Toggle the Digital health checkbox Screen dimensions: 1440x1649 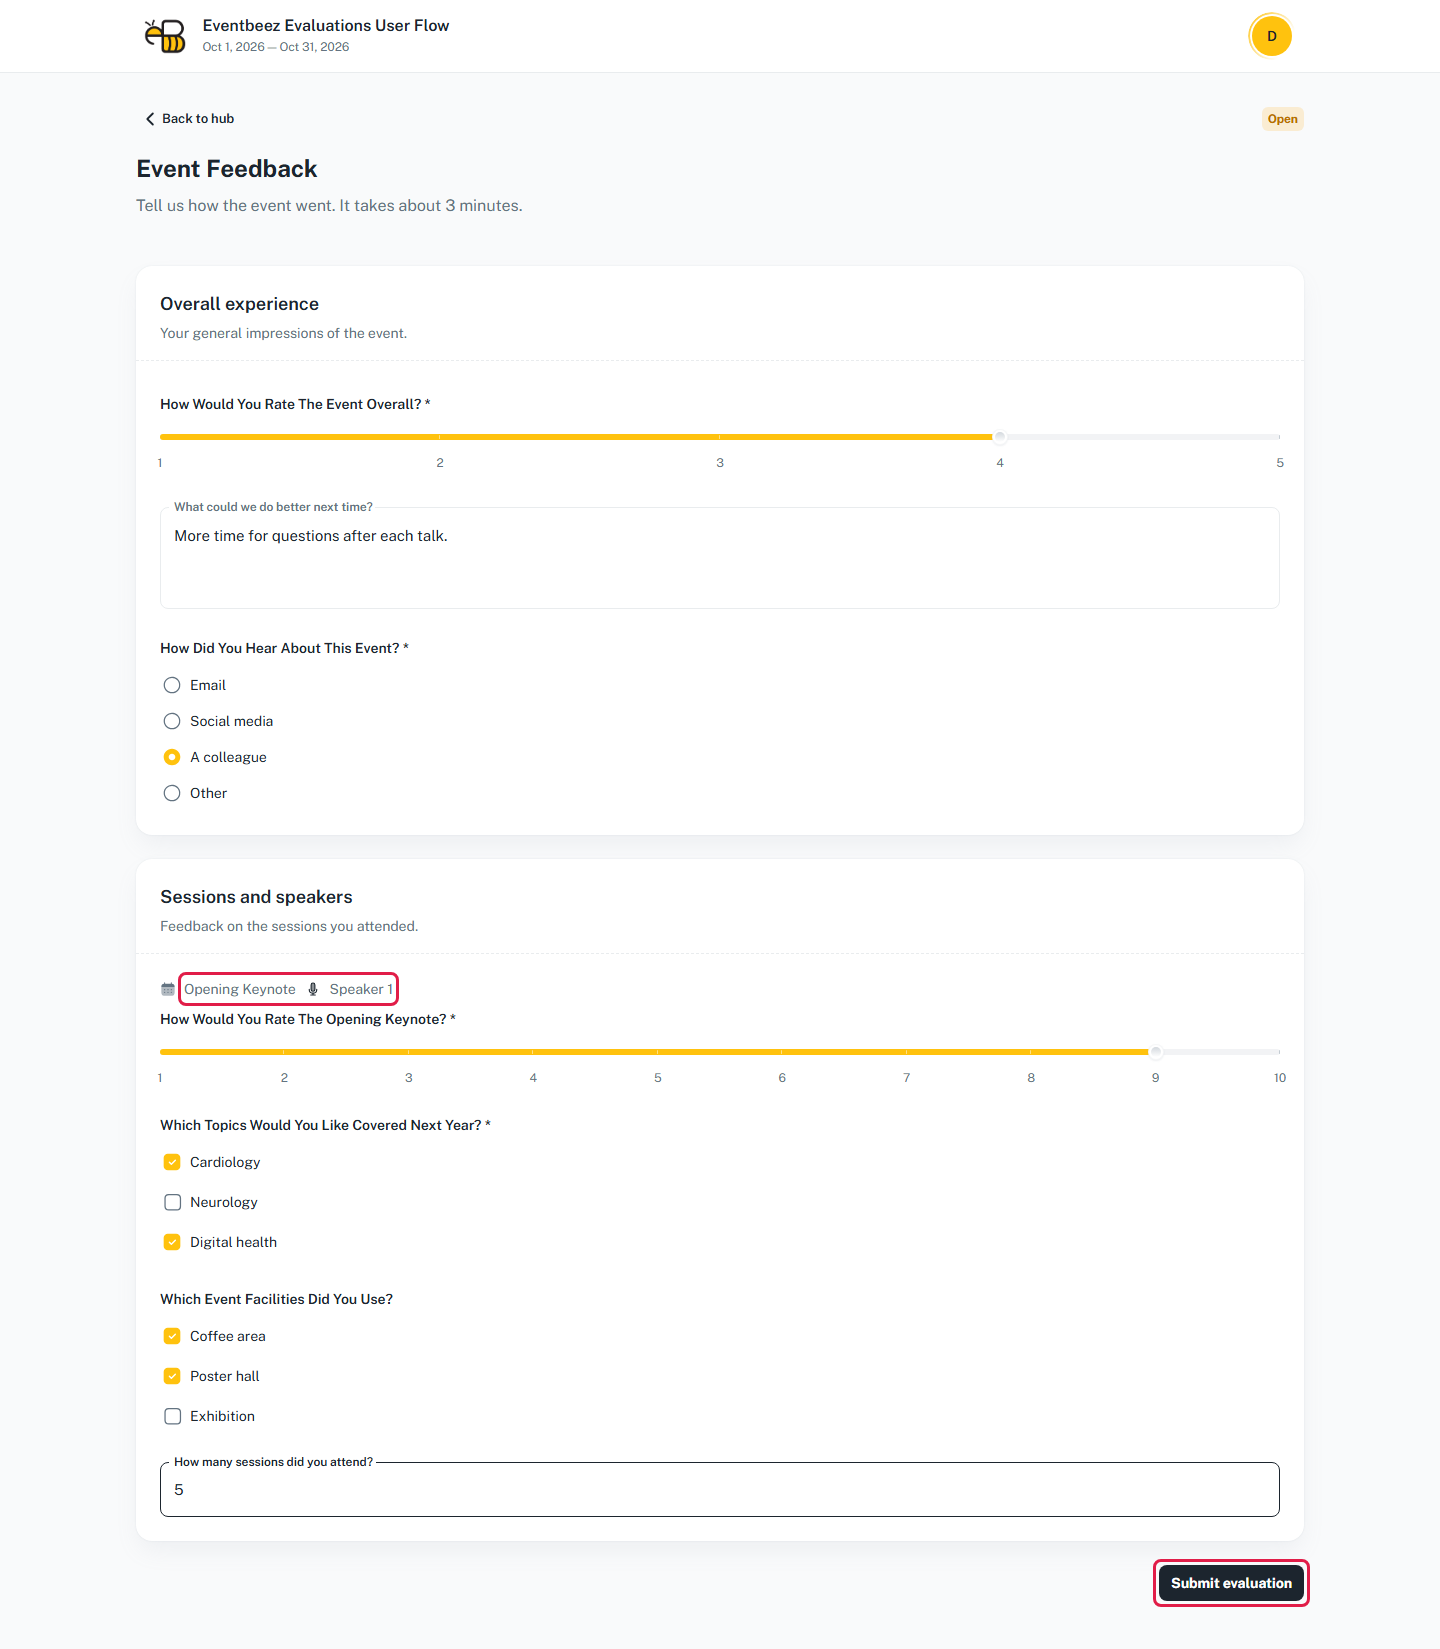172,1242
